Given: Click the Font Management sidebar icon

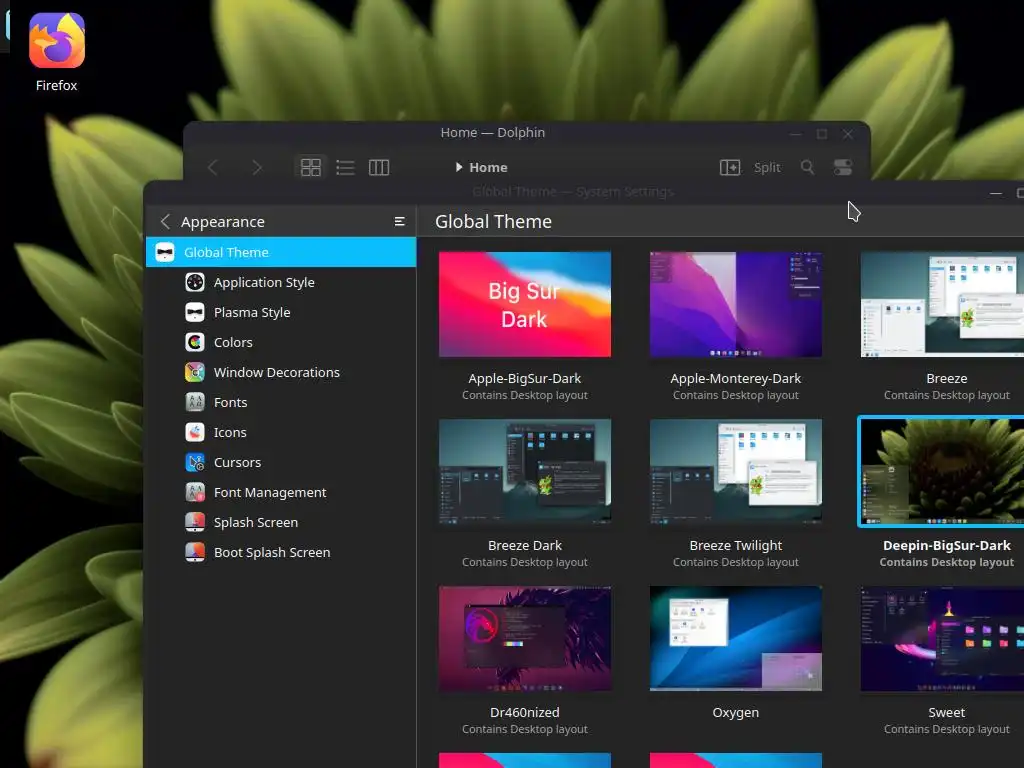Looking at the screenshot, I should pos(195,492).
